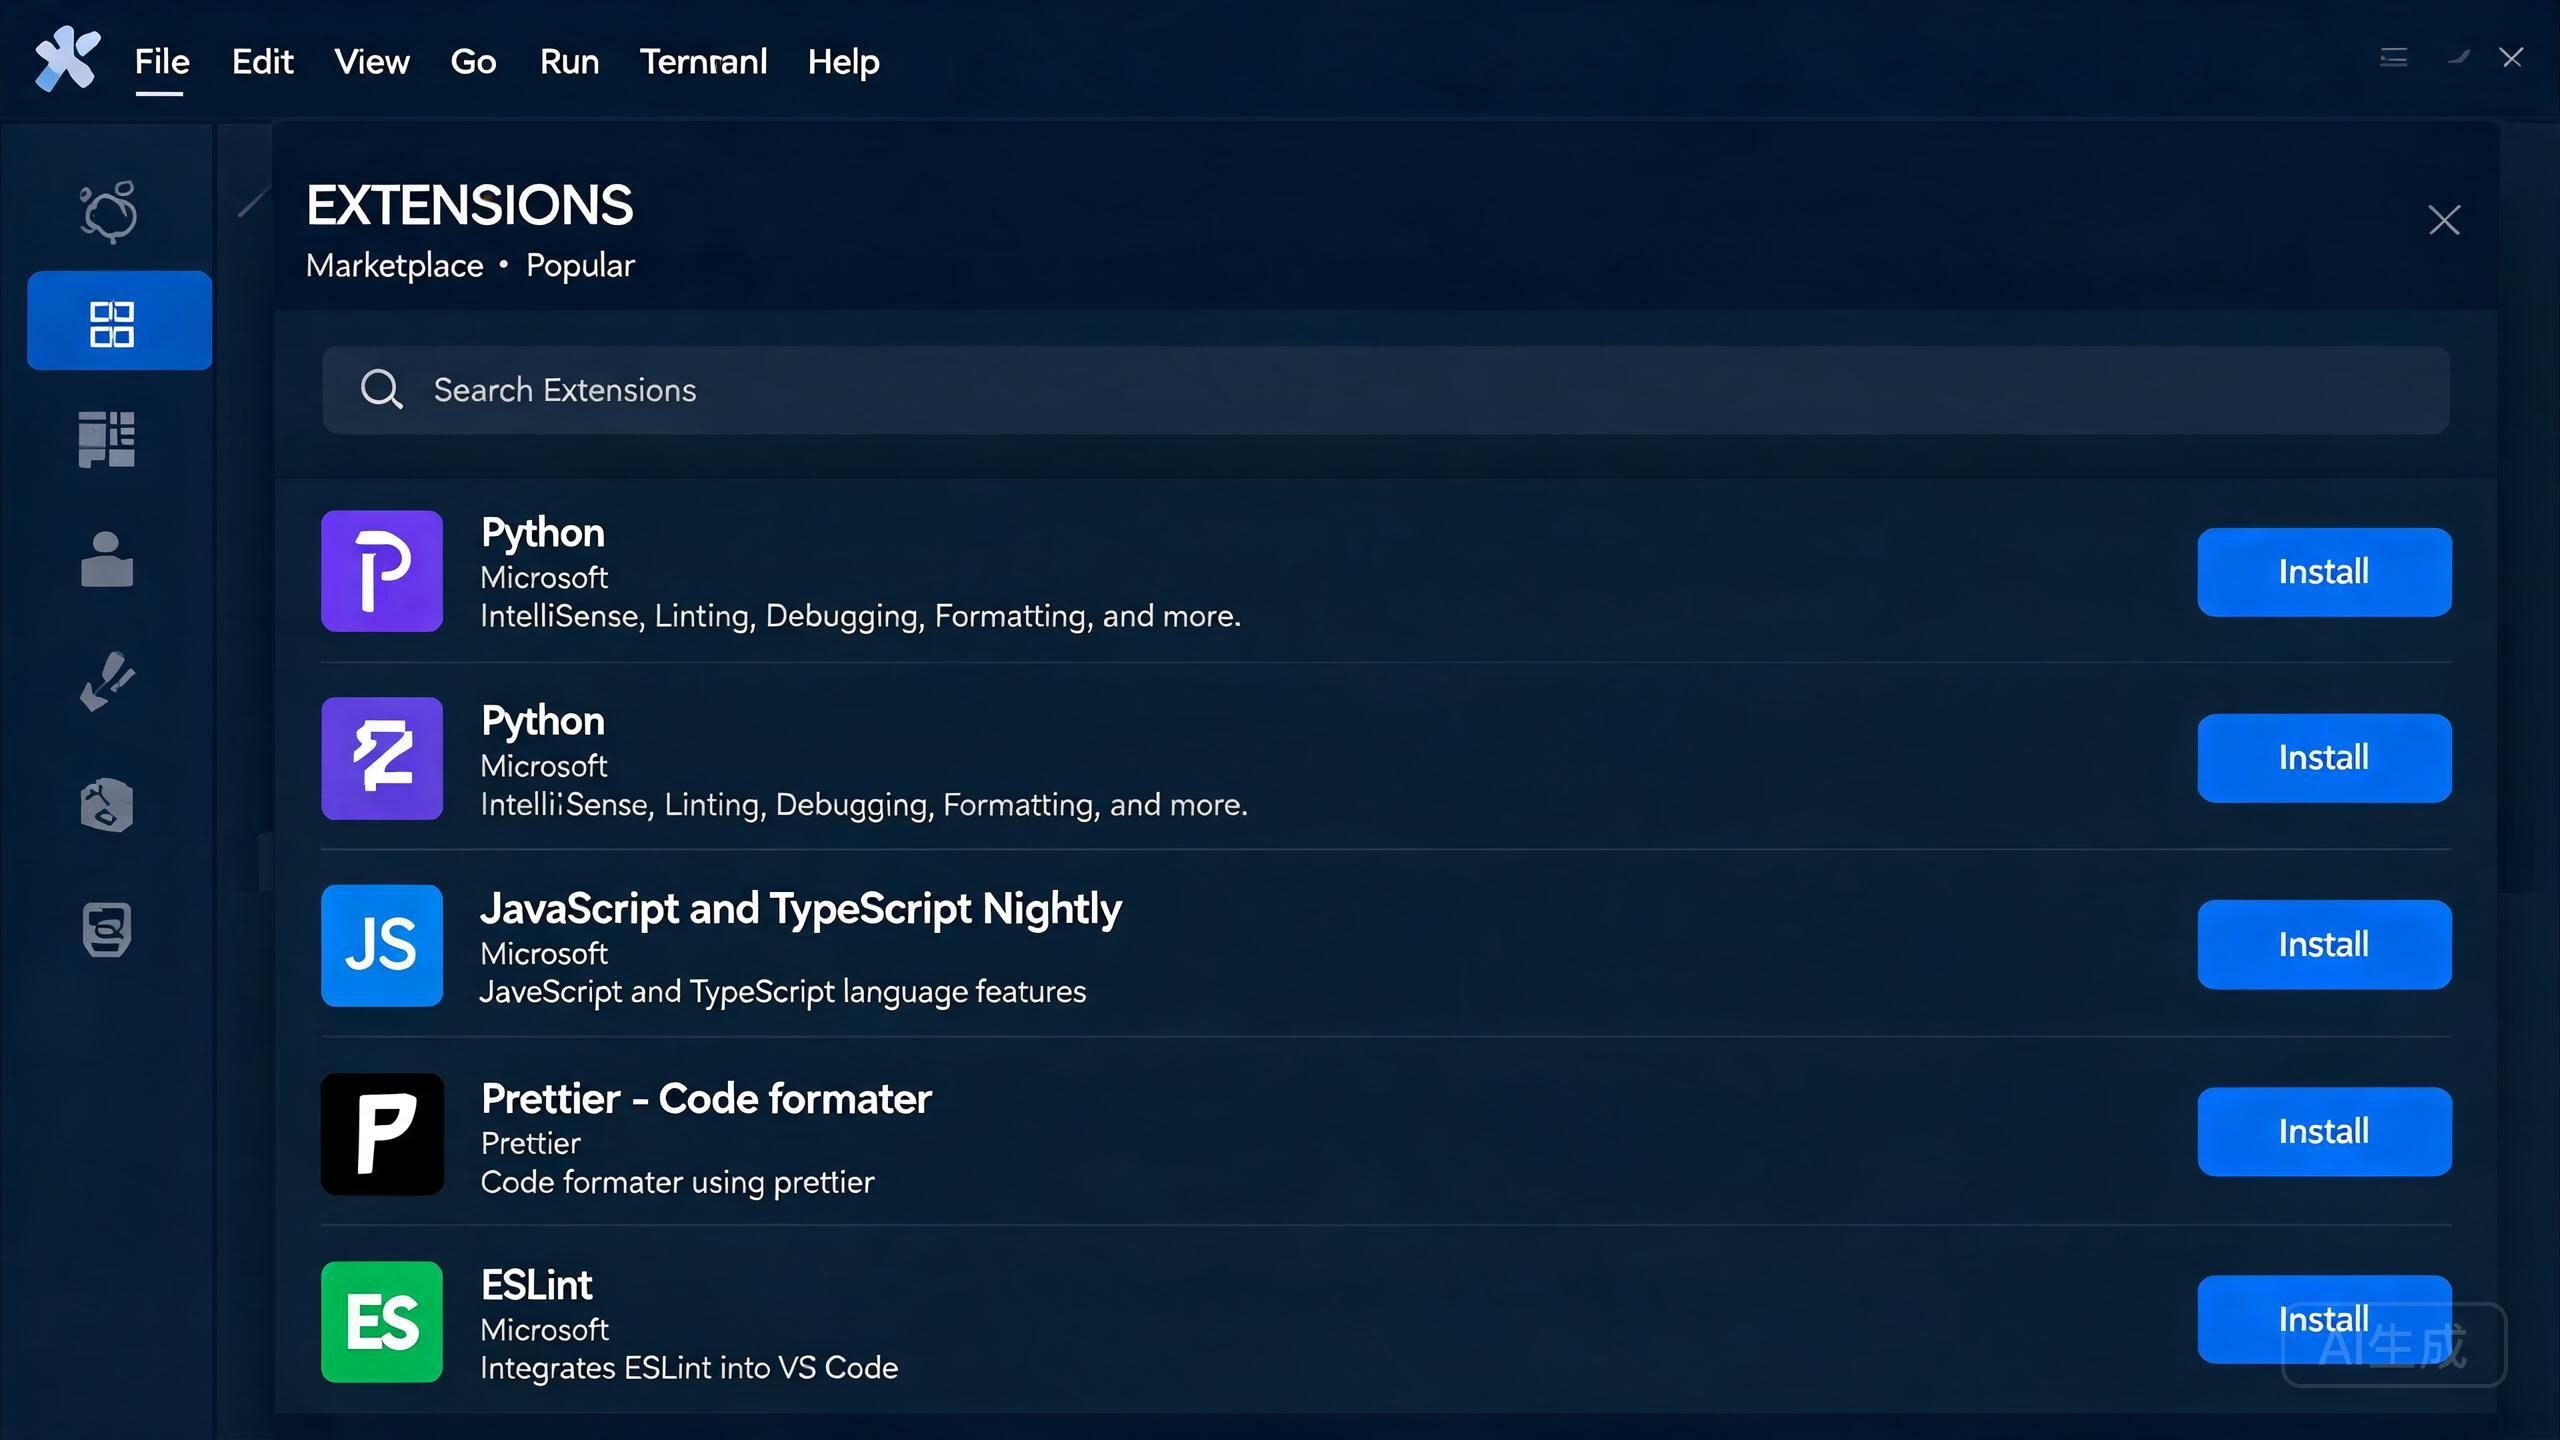Click Microsoft under ESLint
Viewport: 2560px width, 1440px height.
(x=544, y=1330)
